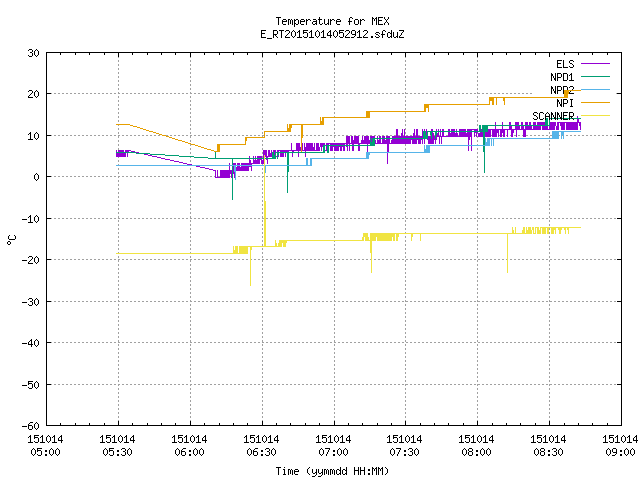Click the x-axis tick label 151014 06:30
Image resolution: width=640 pixels, height=480 pixels.
click(261, 446)
